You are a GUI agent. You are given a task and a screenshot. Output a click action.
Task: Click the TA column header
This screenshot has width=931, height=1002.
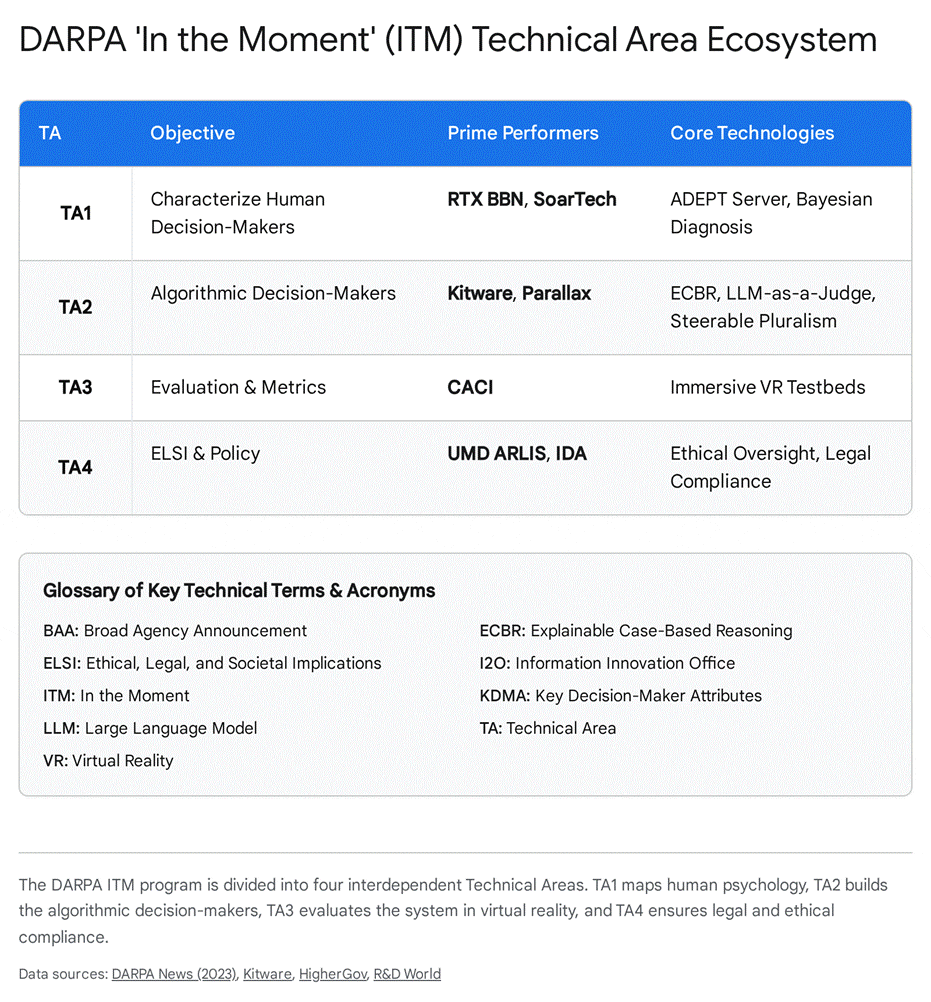(x=50, y=133)
